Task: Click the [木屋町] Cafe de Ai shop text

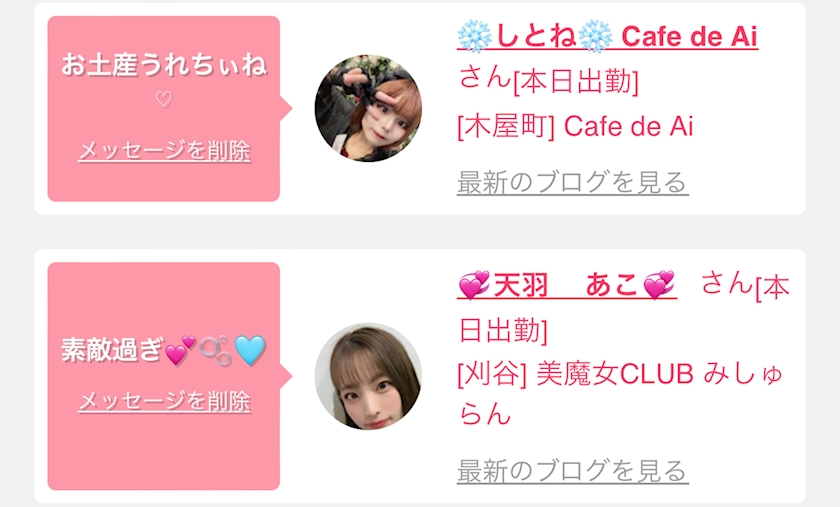Action: [575, 127]
